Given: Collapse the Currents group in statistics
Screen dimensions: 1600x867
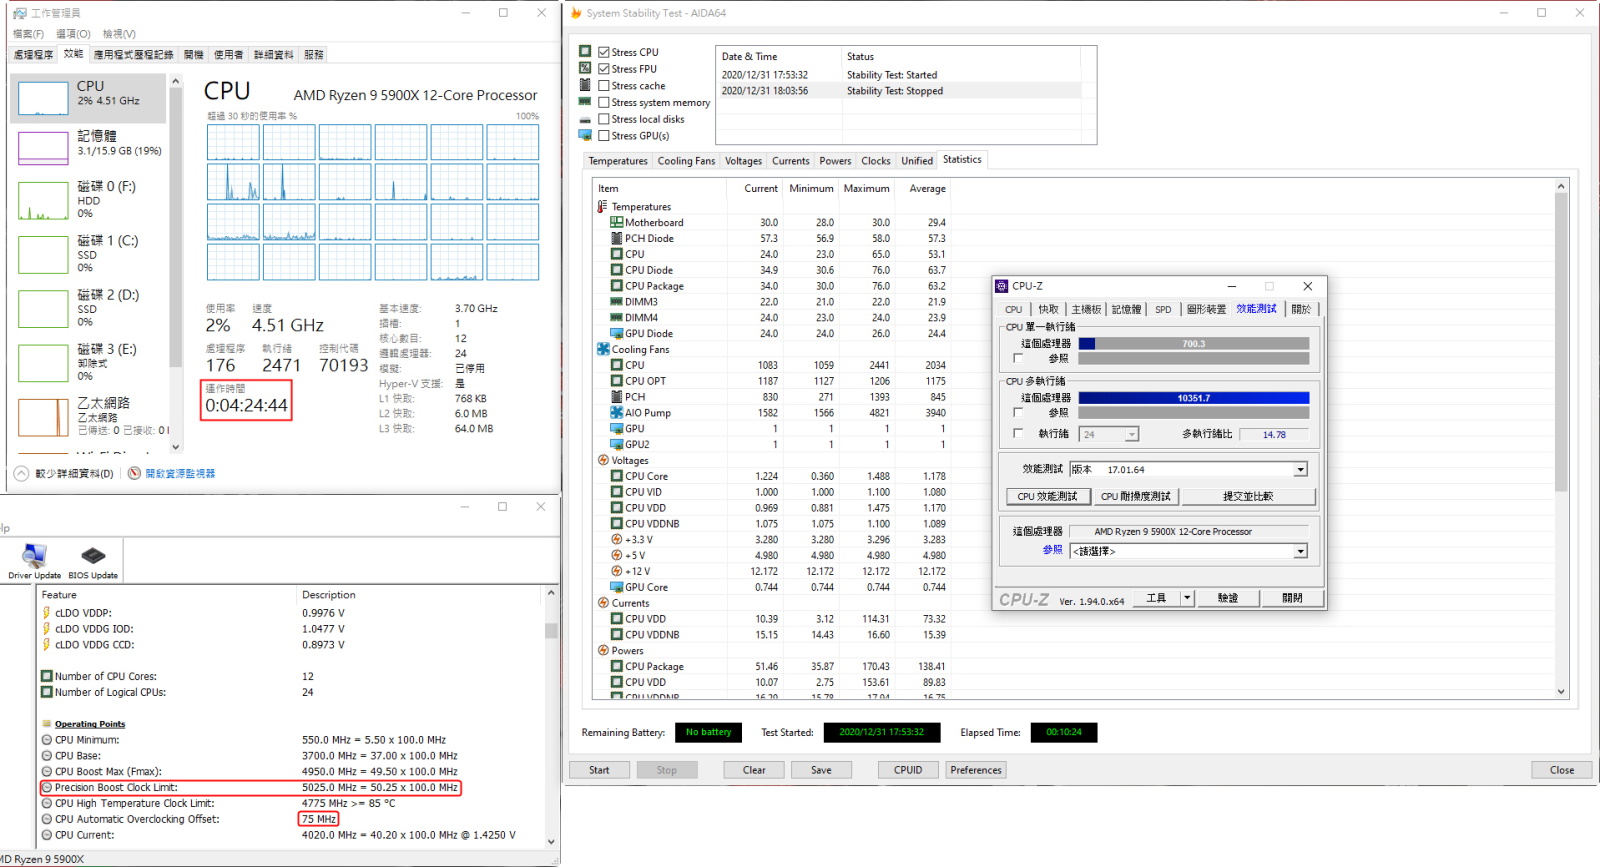Looking at the screenshot, I should pos(603,603).
